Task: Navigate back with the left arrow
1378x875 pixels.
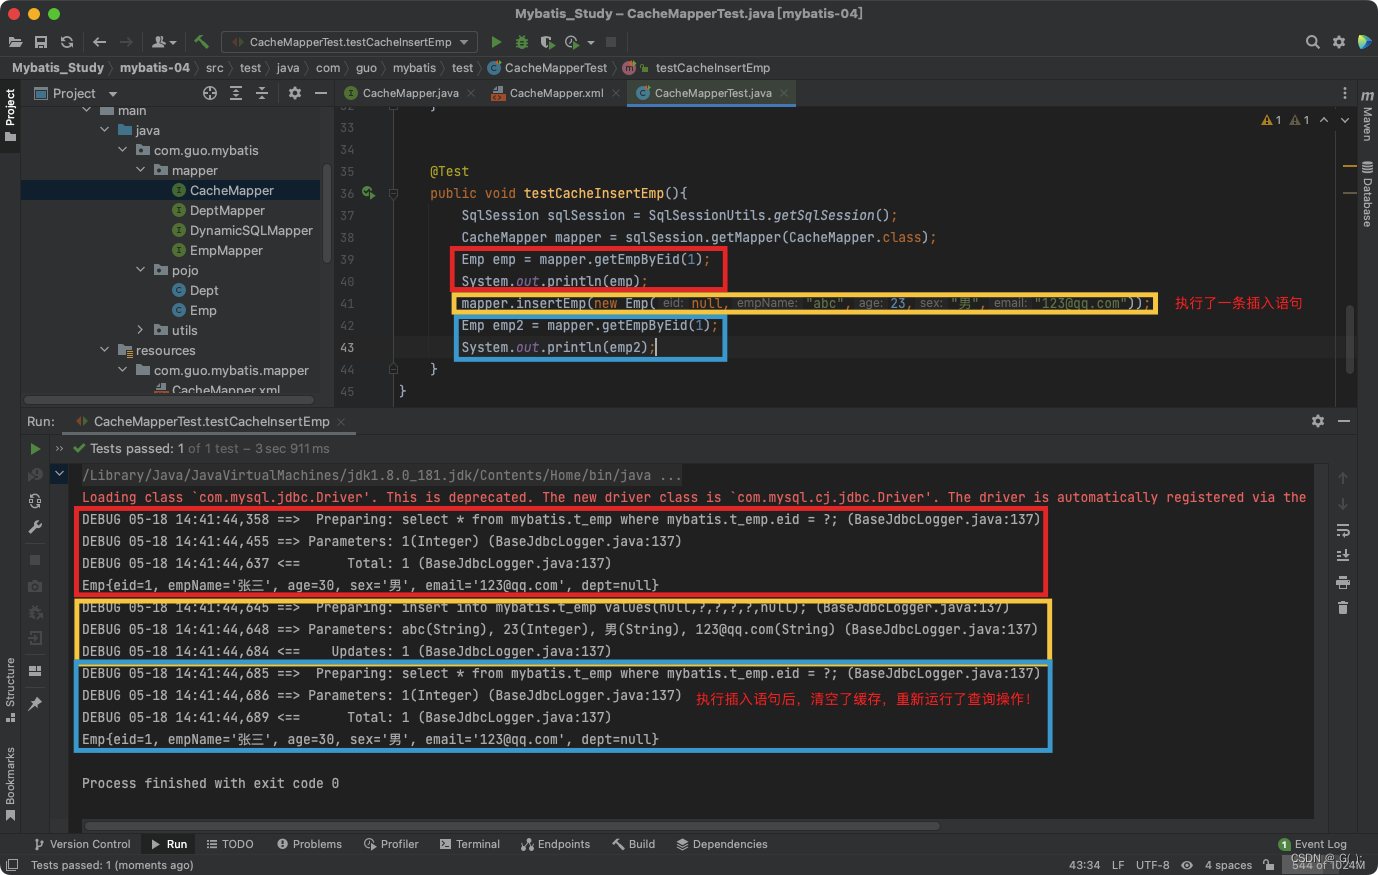Action: click(x=99, y=42)
